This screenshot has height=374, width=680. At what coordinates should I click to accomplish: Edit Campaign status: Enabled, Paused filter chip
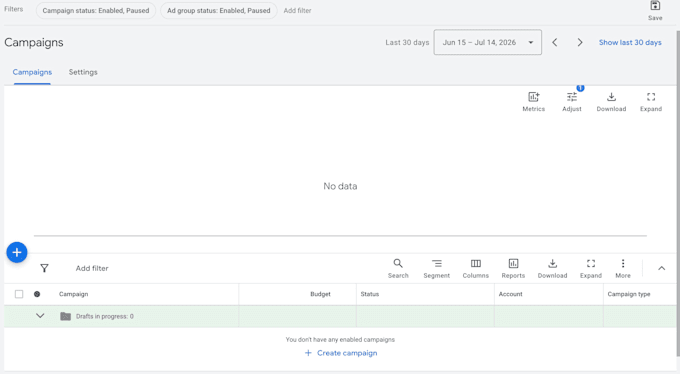point(96,10)
